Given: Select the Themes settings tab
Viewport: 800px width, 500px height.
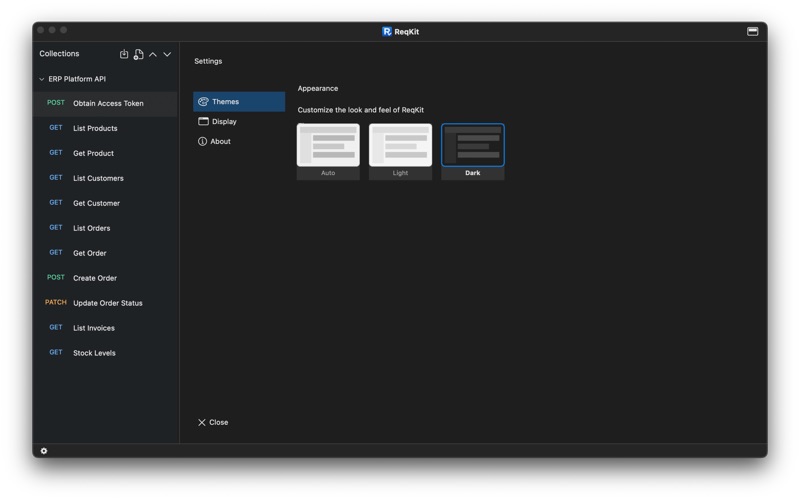Looking at the screenshot, I should [x=239, y=102].
